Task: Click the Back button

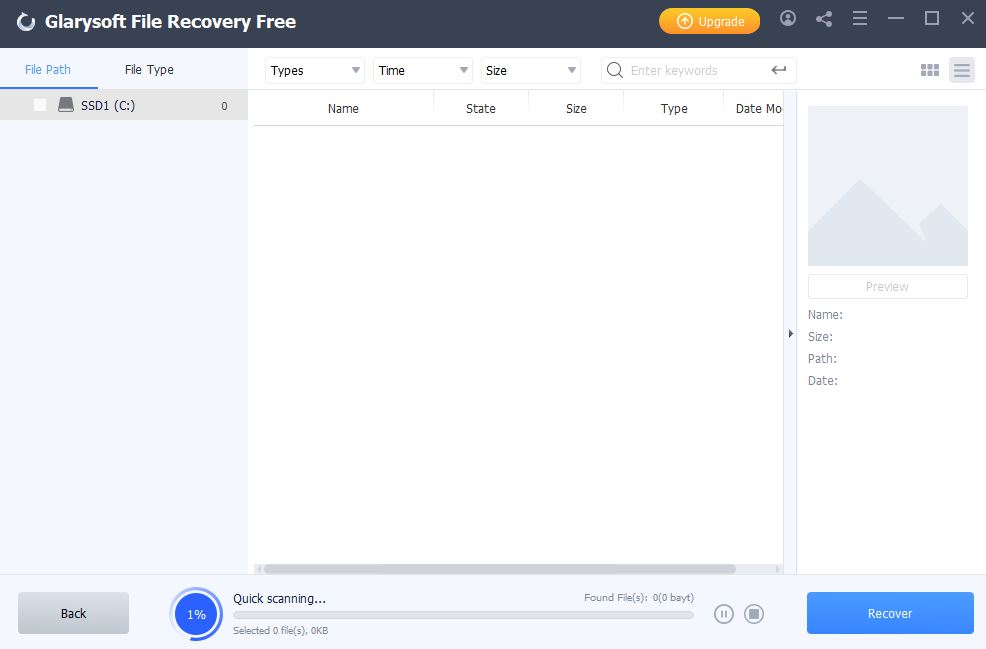Action: click(x=74, y=613)
